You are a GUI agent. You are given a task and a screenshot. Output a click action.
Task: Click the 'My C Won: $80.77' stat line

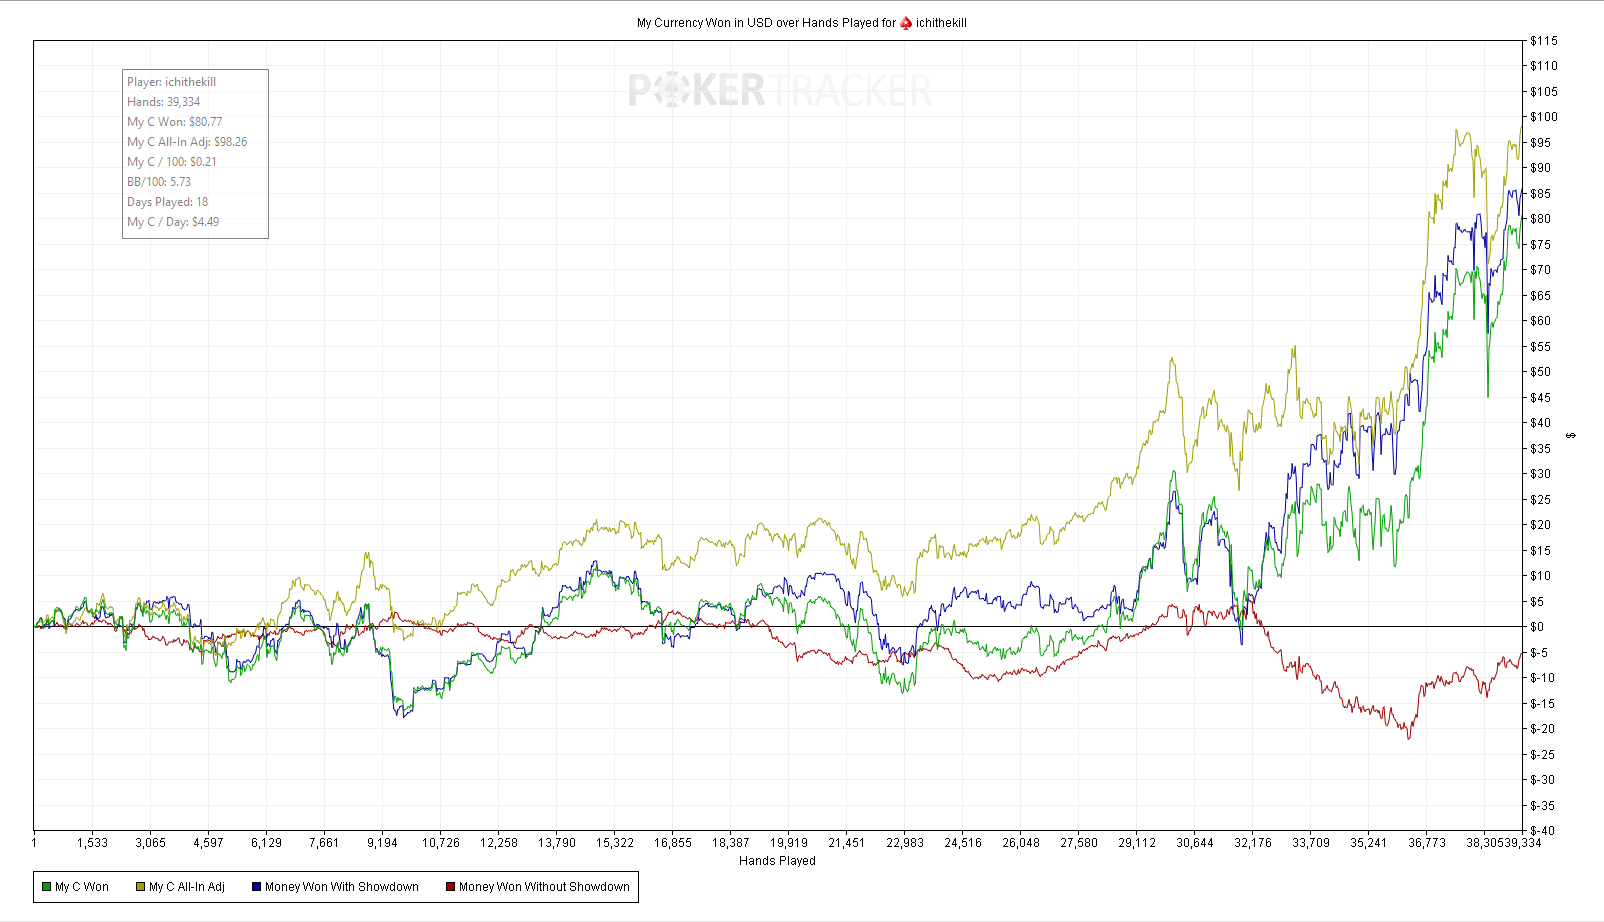coord(175,122)
